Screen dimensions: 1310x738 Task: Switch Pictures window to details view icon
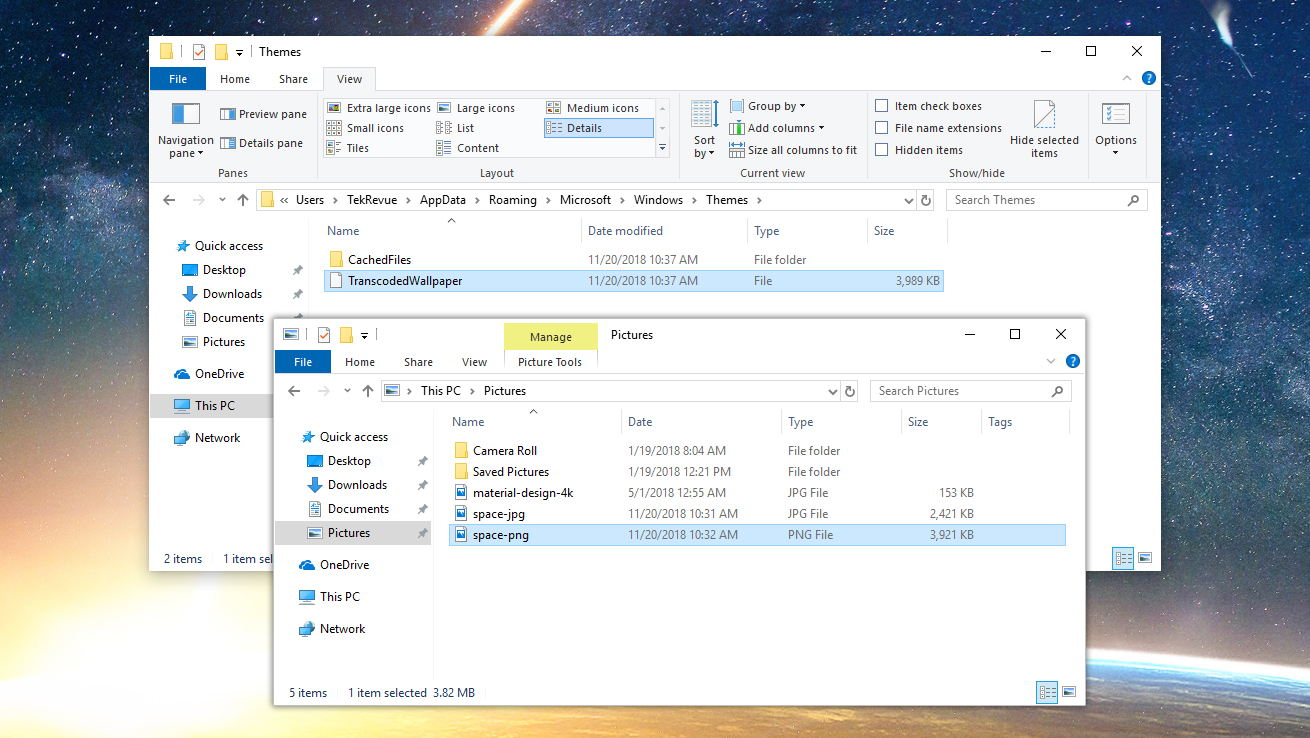click(x=1048, y=692)
